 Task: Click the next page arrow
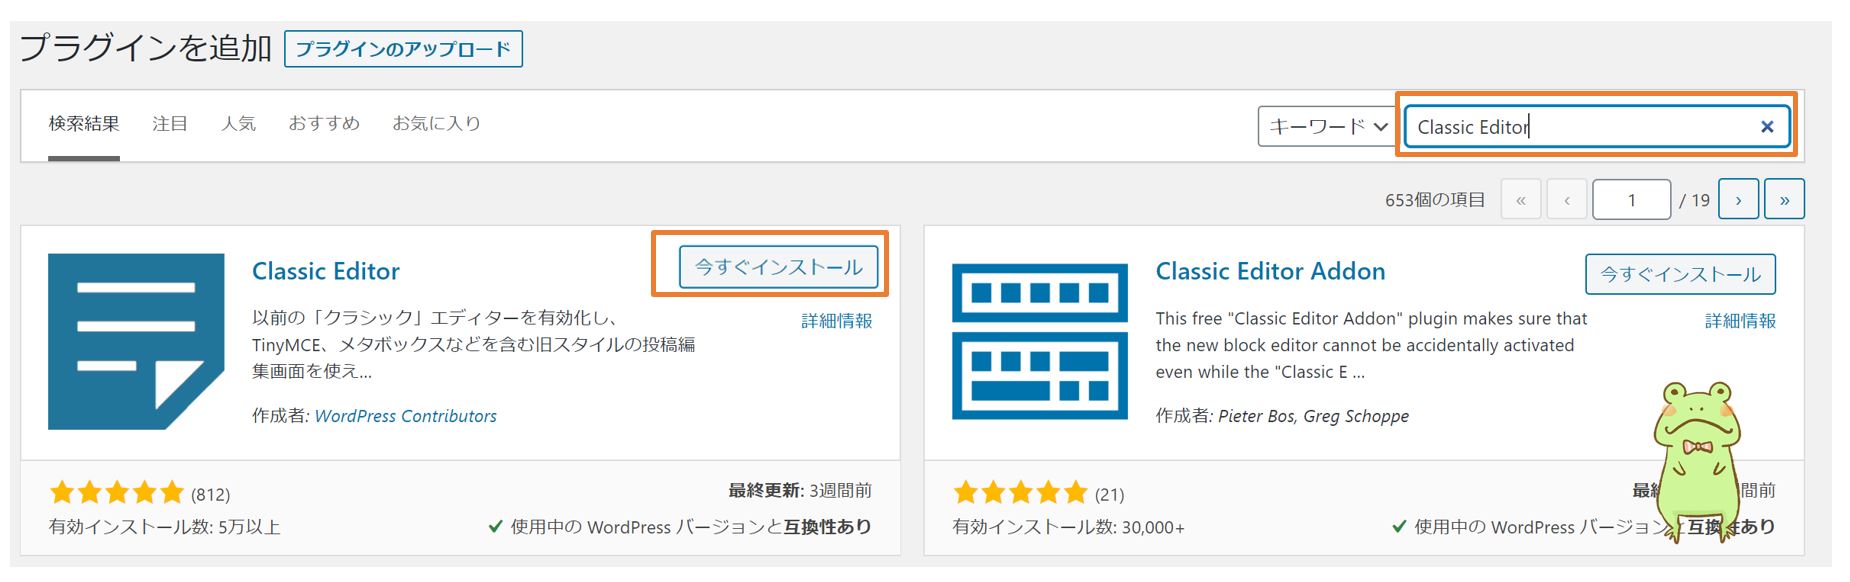[1738, 199]
